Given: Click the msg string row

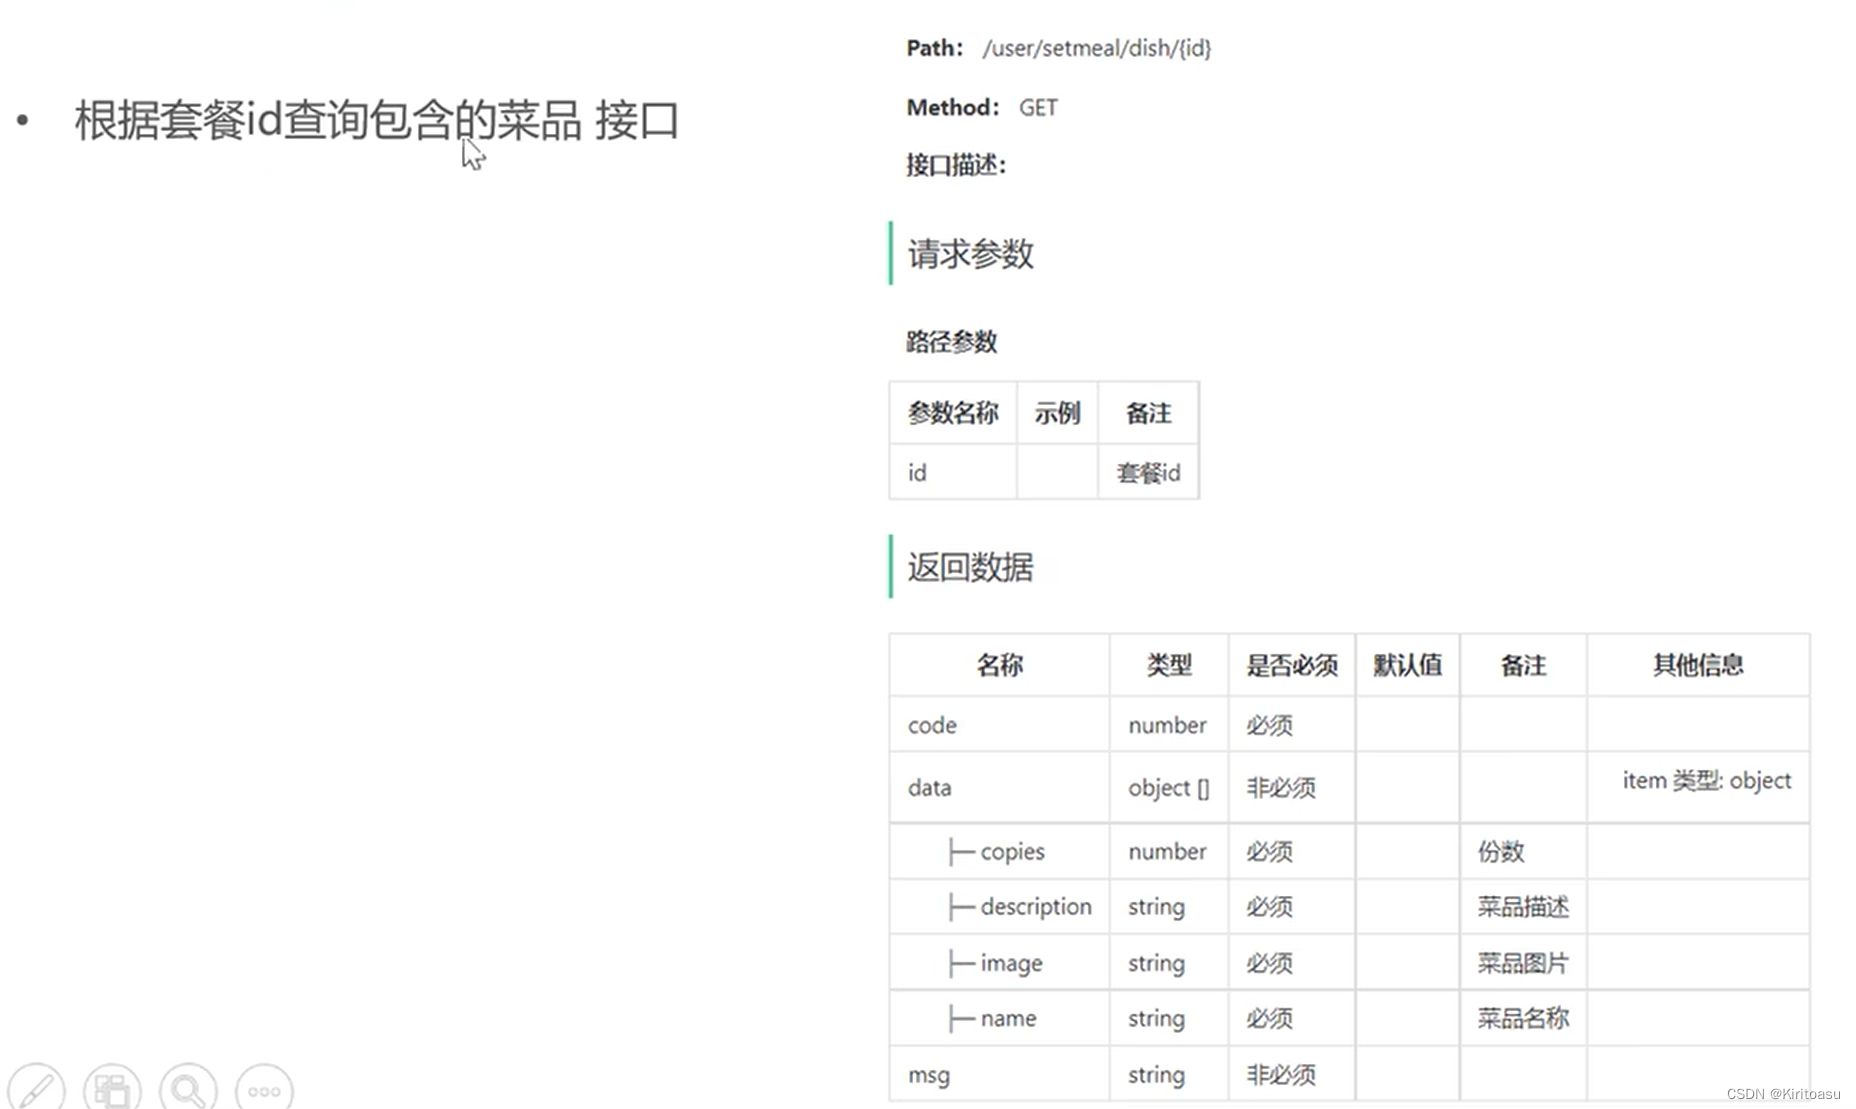Looking at the screenshot, I should (x=928, y=1074).
